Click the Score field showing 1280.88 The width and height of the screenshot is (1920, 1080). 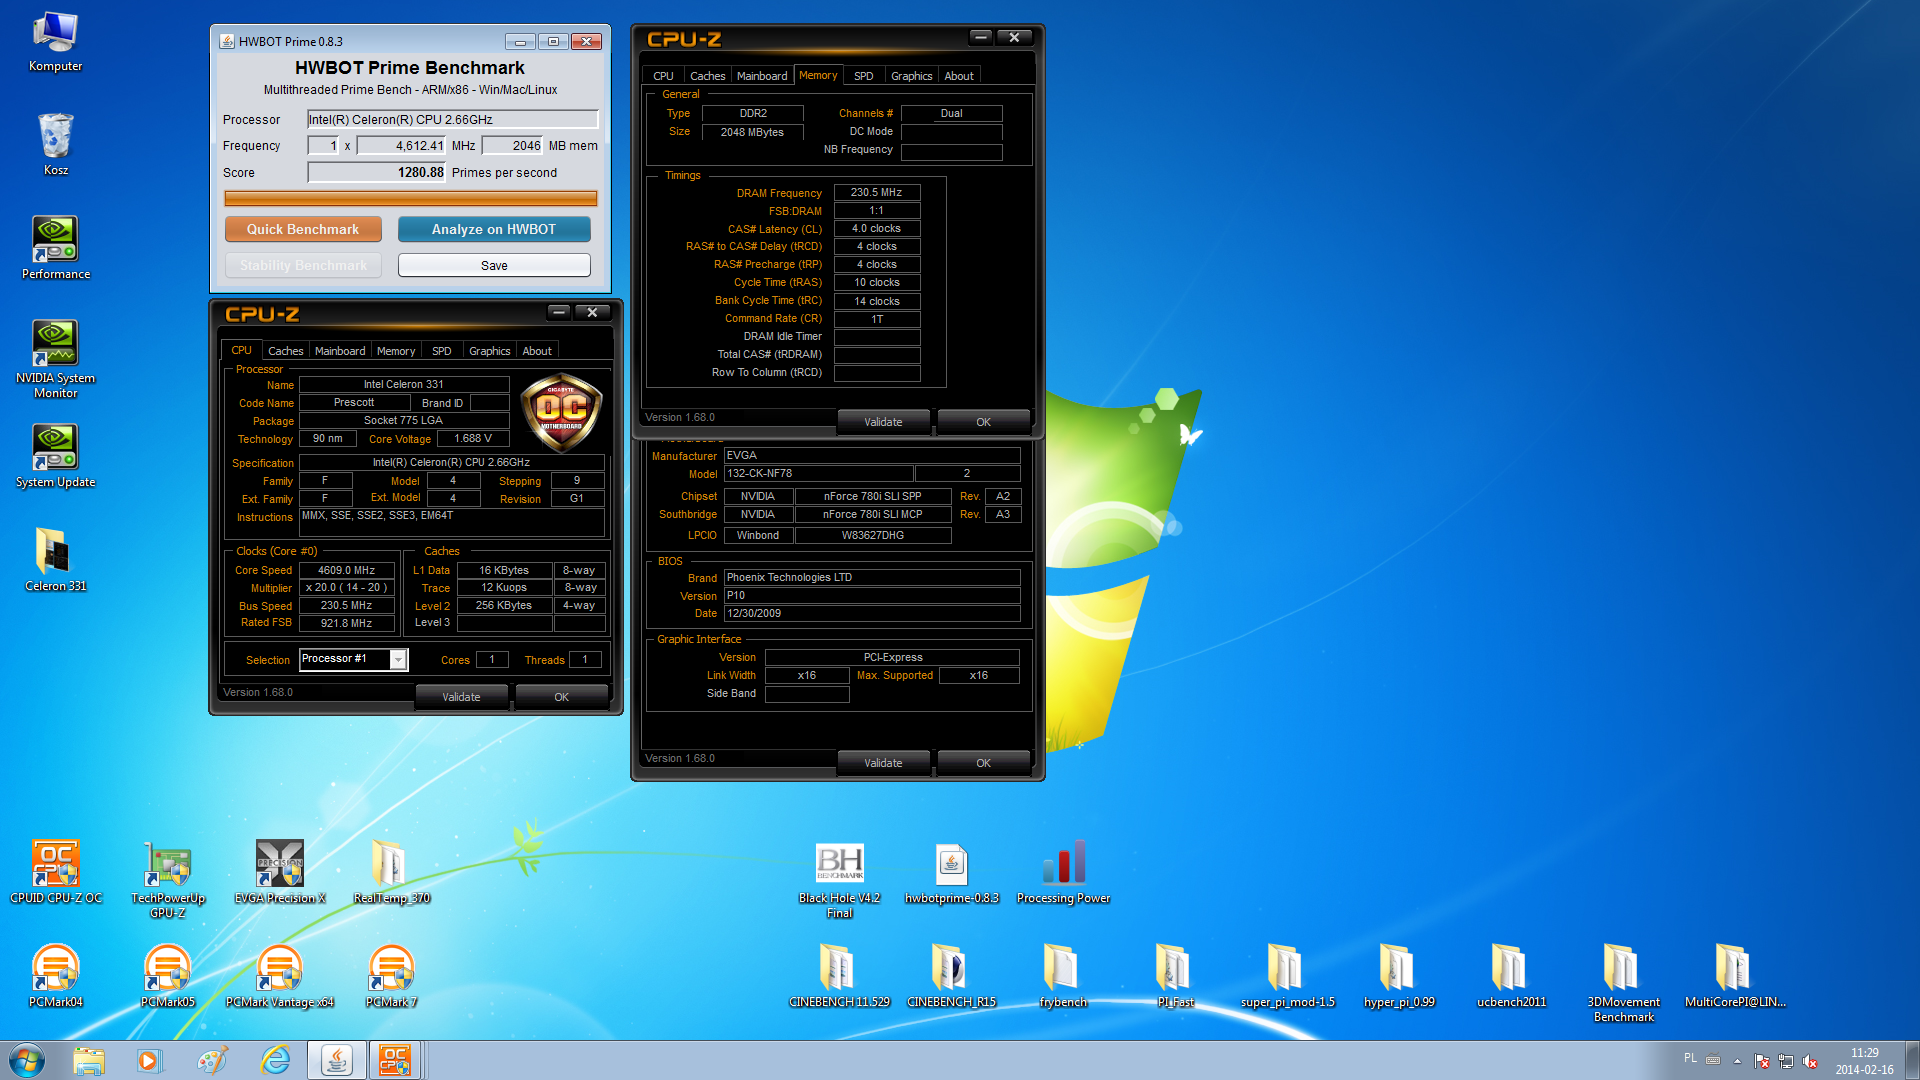point(377,173)
